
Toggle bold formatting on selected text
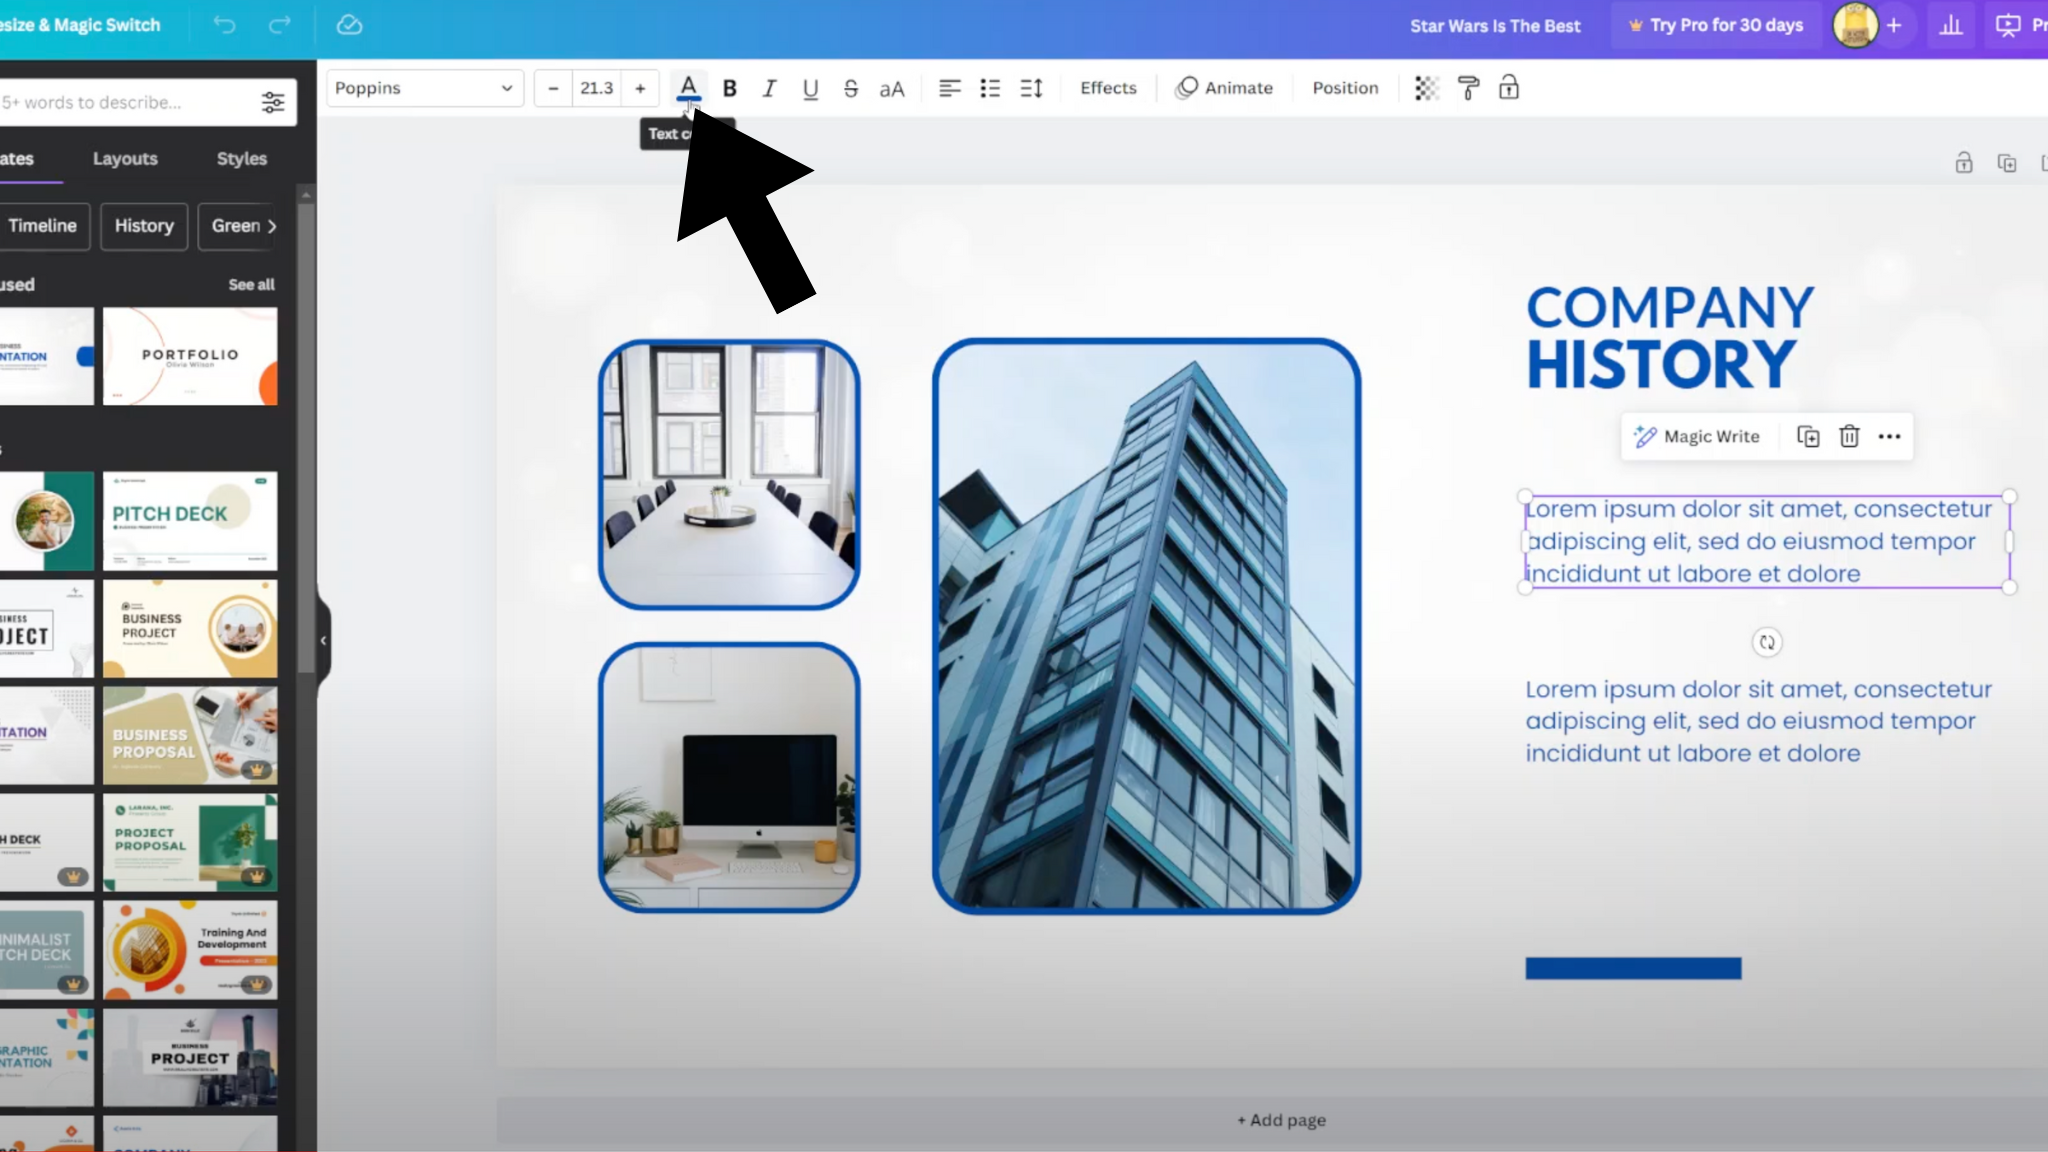pyautogui.click(x=730, y=88)
